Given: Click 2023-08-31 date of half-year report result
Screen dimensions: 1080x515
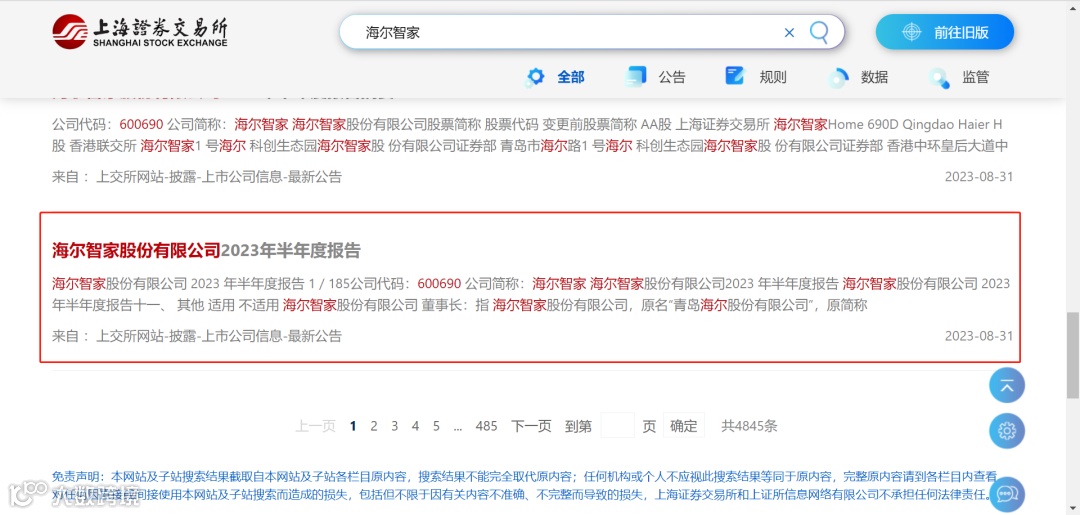Looking at the screenshot, I should coord(979,336).
